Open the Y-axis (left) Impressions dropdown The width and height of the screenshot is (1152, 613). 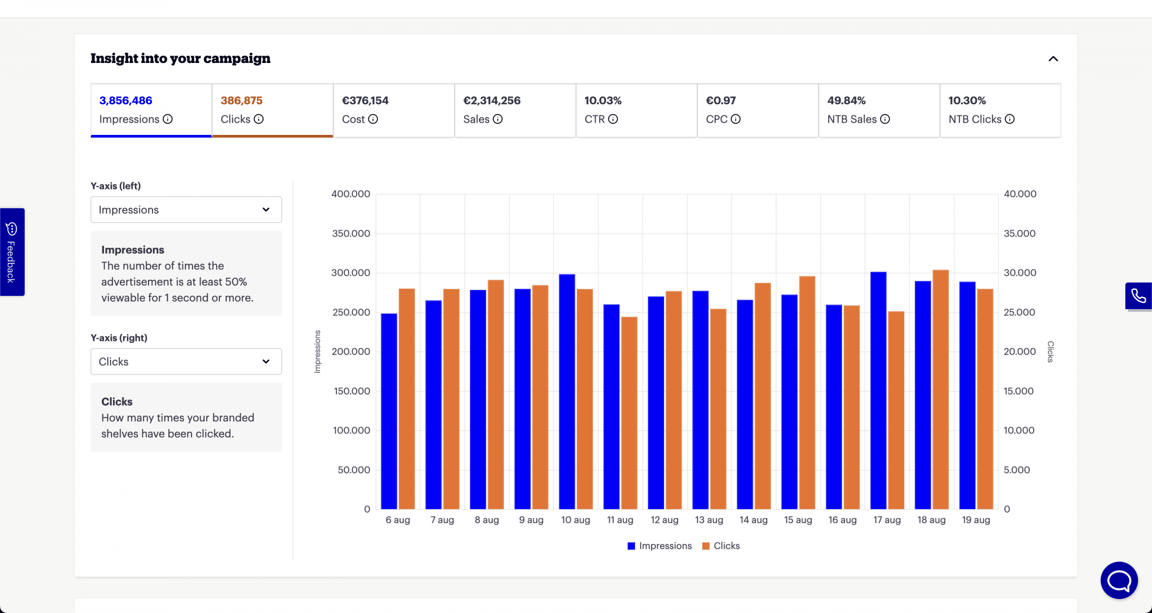(186, 210)
